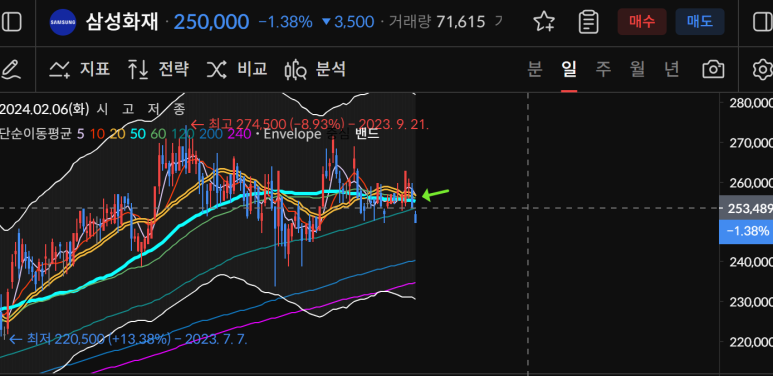Select moving average period 120
This screenshot has width=773, height=376.
[183, 134]
